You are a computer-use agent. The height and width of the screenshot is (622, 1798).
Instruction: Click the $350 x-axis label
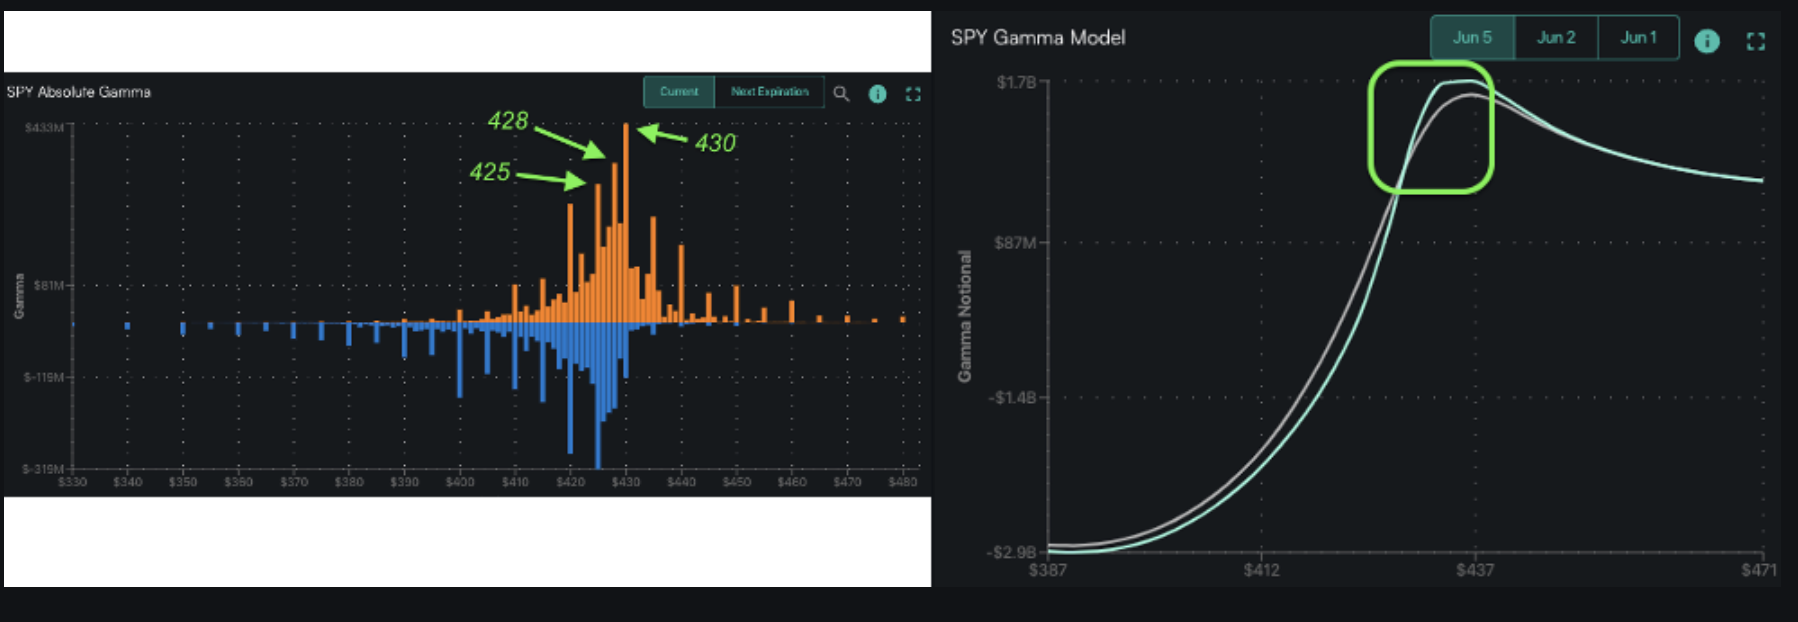[x=183, y=482]
